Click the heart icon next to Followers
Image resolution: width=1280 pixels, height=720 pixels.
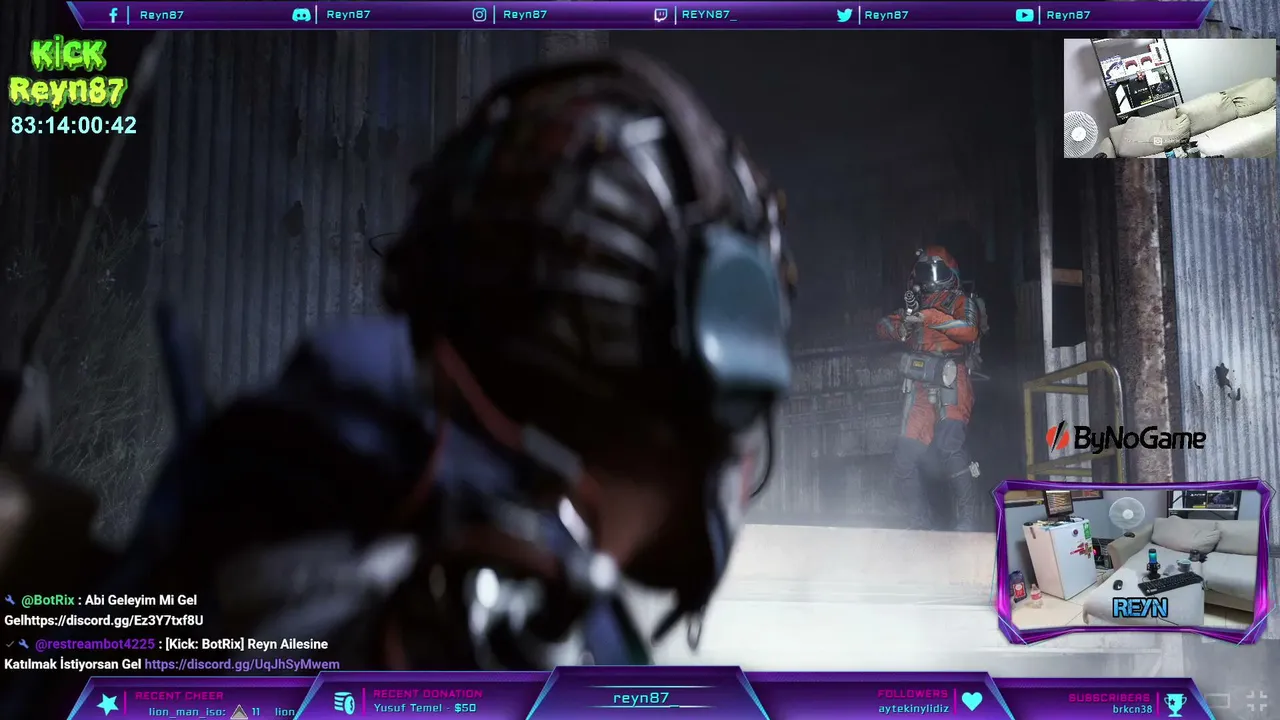(972, 702)
